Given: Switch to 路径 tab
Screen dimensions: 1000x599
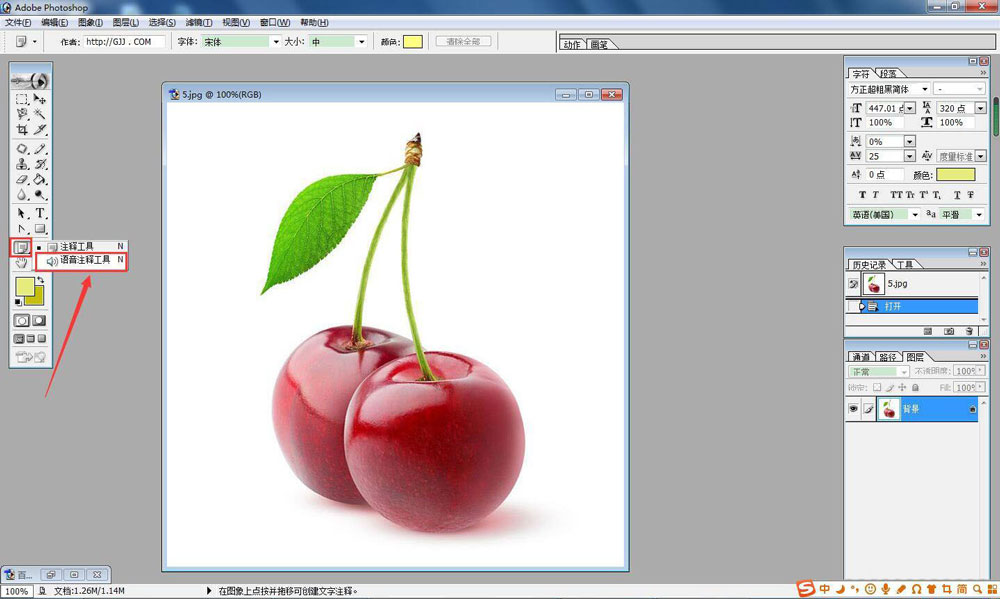Looking at the screenshot, I should pos(888,357).
